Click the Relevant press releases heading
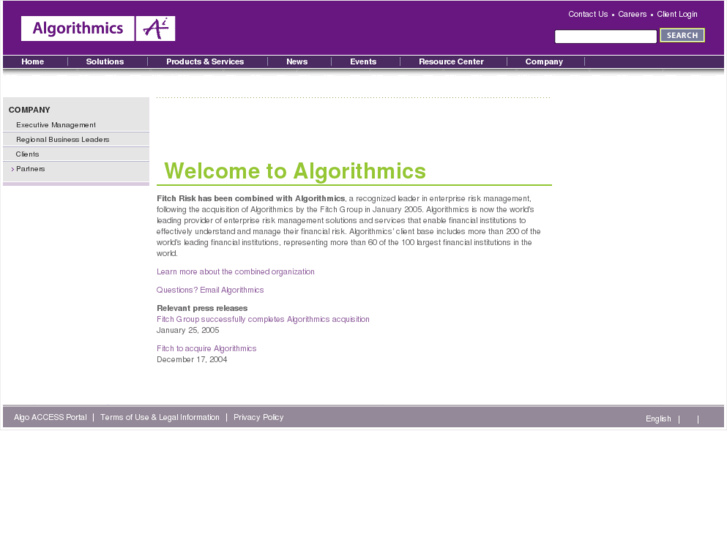 [x=202, y=308]
